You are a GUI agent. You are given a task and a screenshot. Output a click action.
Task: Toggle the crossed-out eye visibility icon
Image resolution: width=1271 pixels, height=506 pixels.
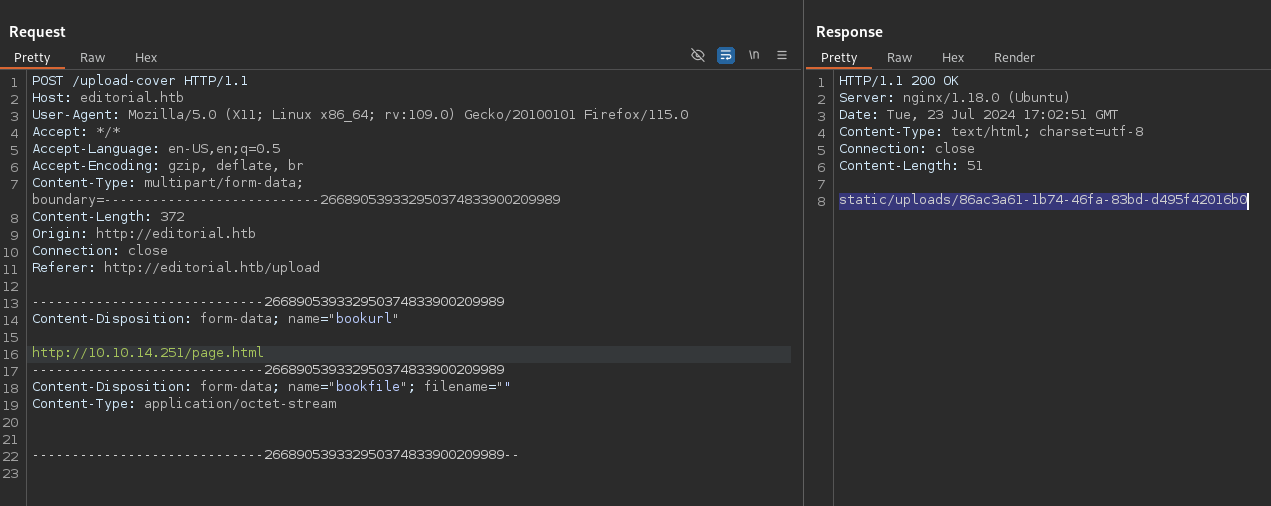698,55
